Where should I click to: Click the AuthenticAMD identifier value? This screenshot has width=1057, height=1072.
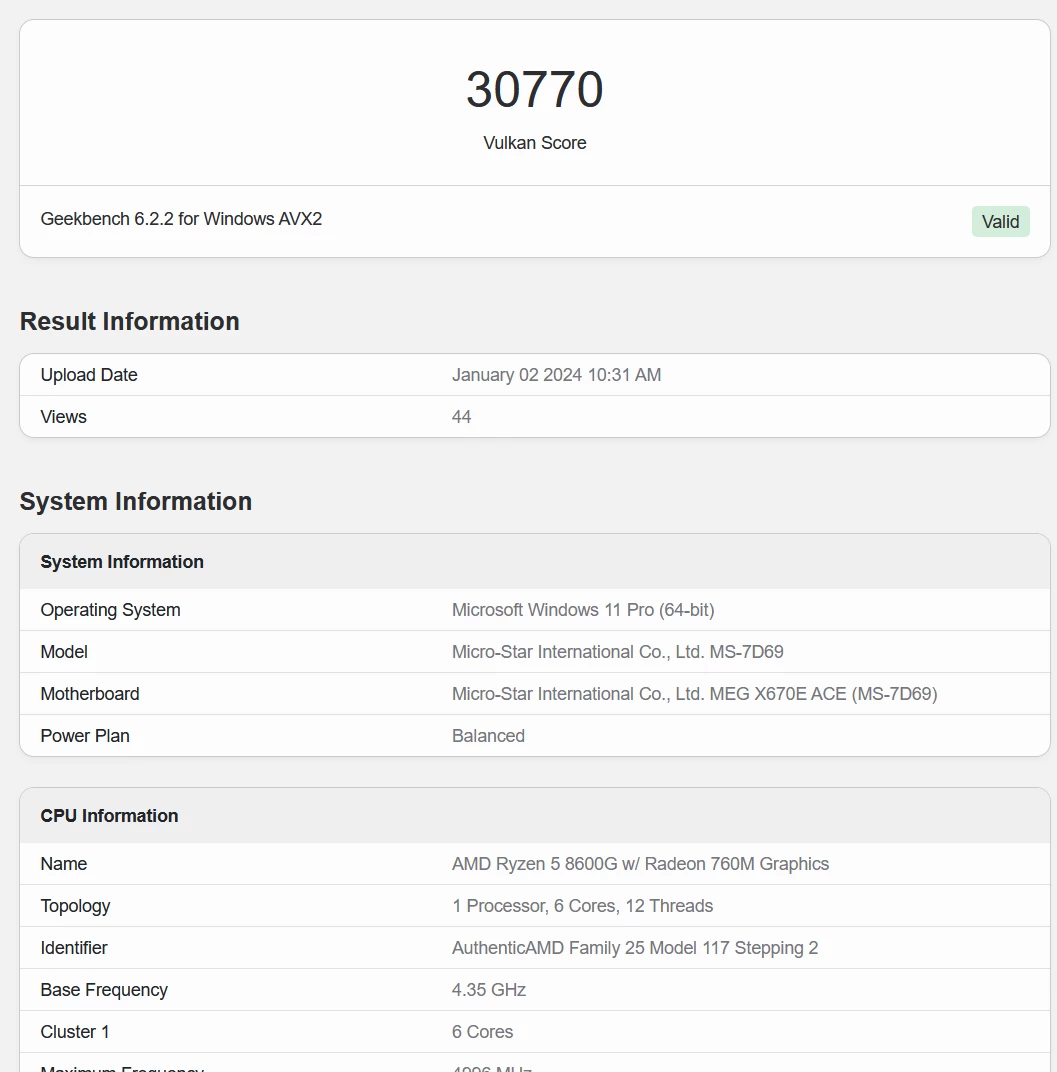coord(635,947)
